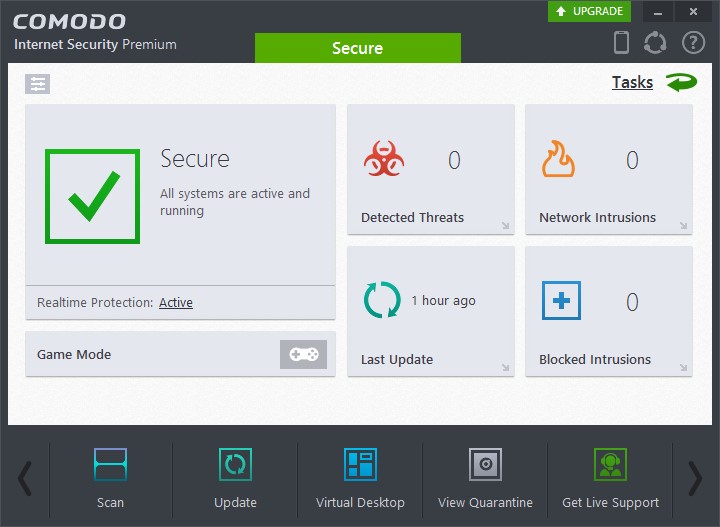Click the COMODO logo

[x=69, y=21]
